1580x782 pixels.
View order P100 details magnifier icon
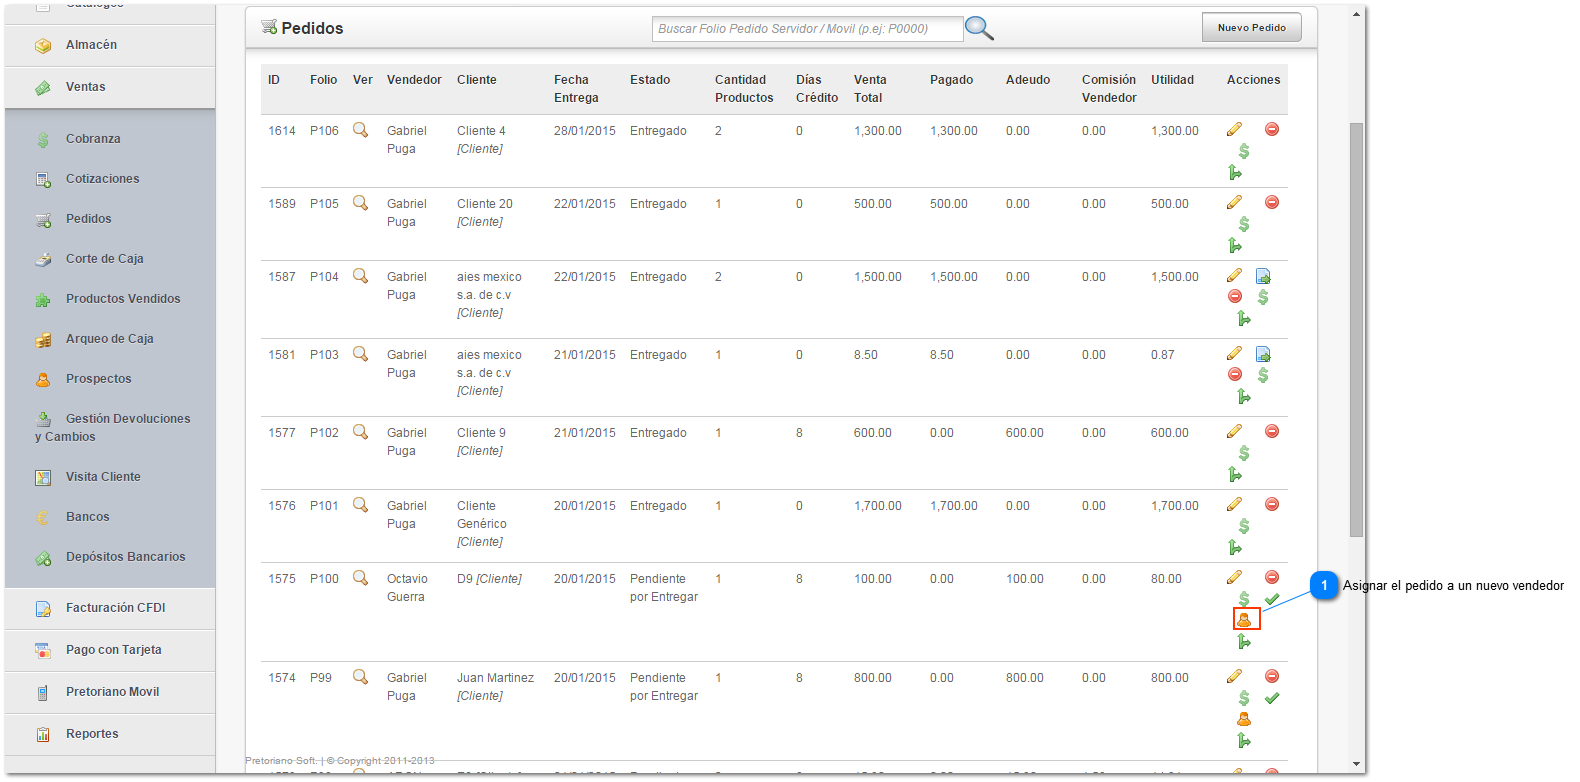(361, 578)
